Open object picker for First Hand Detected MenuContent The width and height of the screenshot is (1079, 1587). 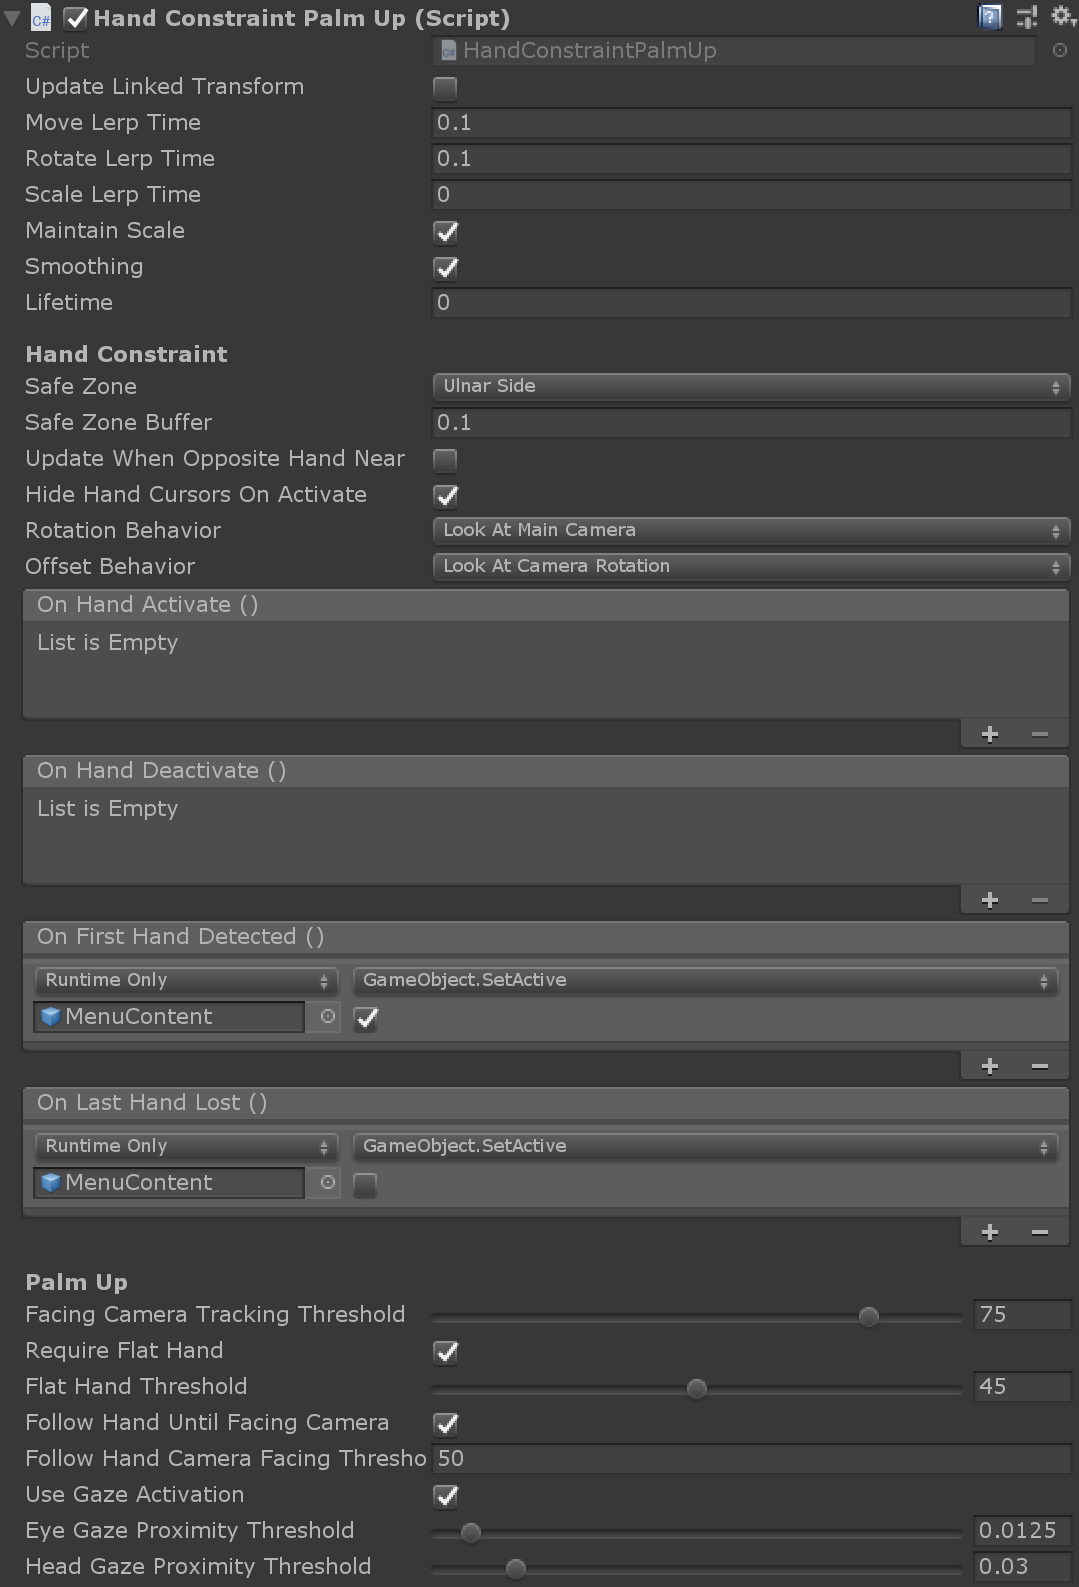tap(327, 1016)
